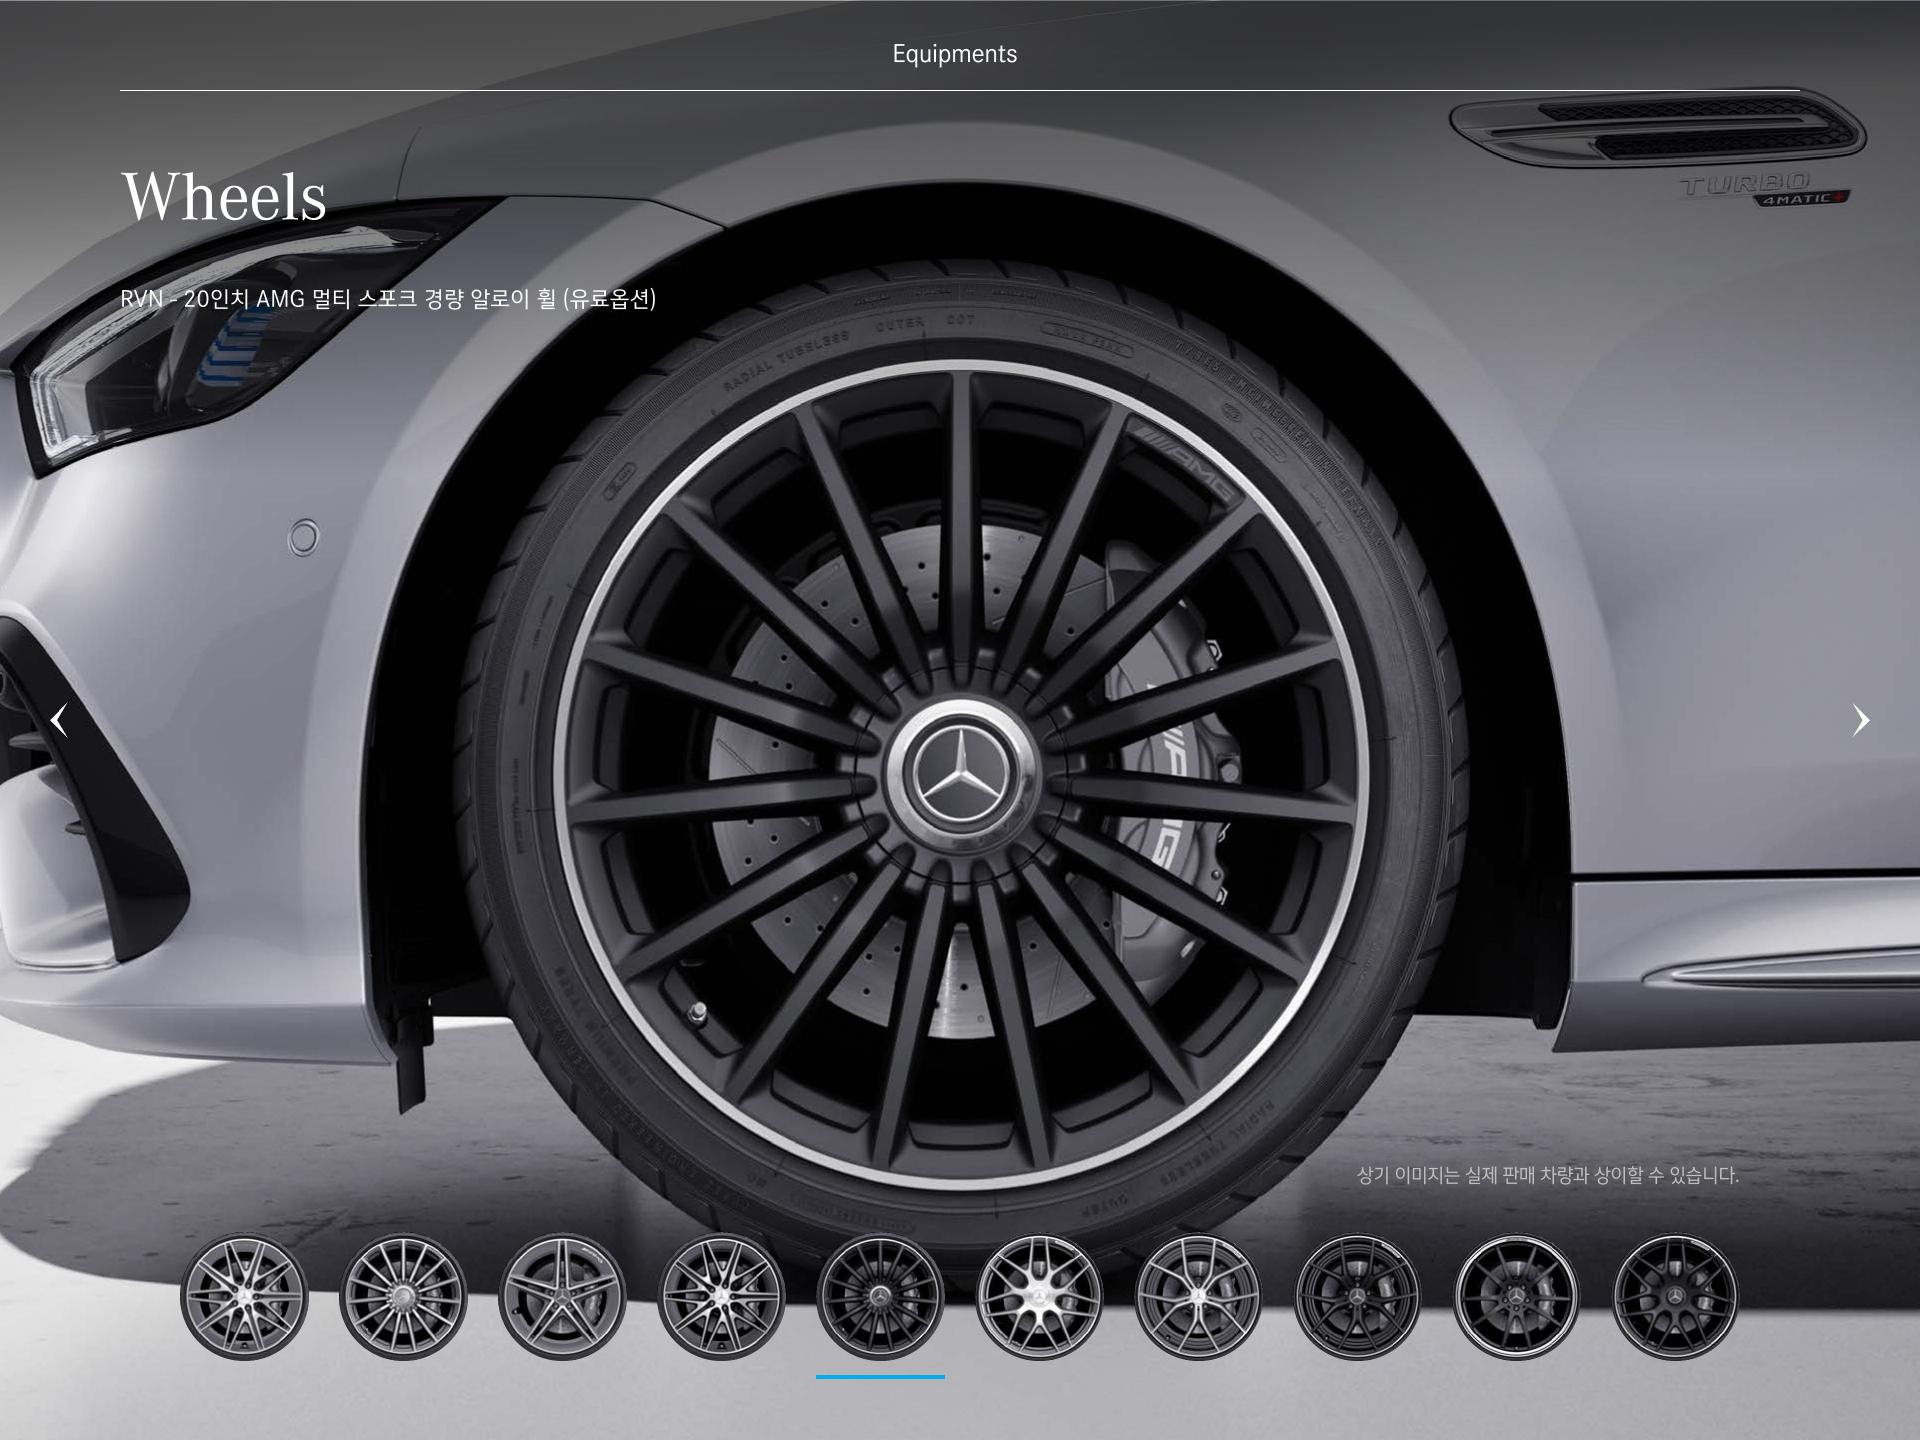Viewport: 1920px width, 1440px height.
Task: Go to the next wheel with right arrow
Action: 1860,720
